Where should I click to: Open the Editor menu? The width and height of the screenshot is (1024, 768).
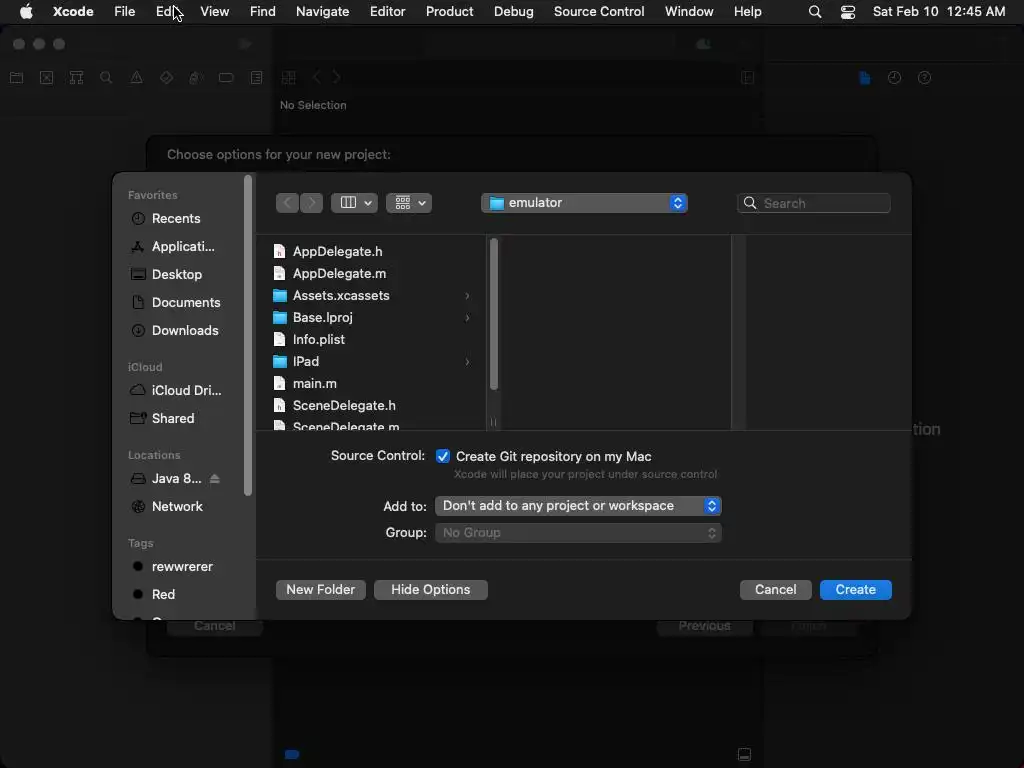coord(387,11)
